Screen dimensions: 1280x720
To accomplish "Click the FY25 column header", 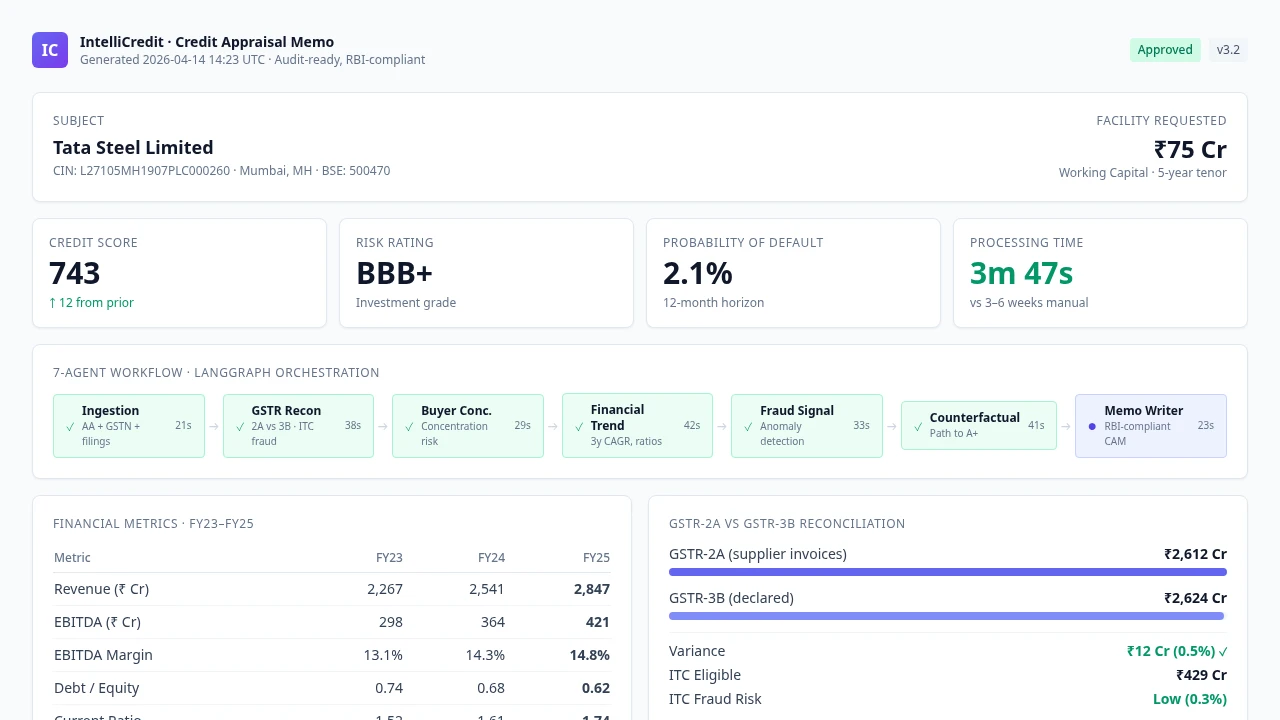I will [x=596, y=558].
